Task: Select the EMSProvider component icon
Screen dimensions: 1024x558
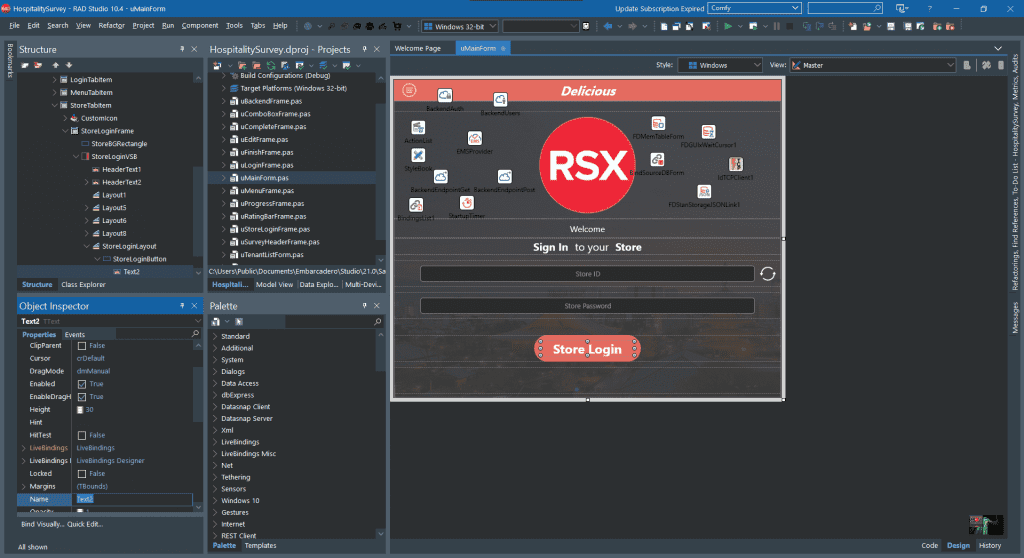Action: tap(475, 138)
